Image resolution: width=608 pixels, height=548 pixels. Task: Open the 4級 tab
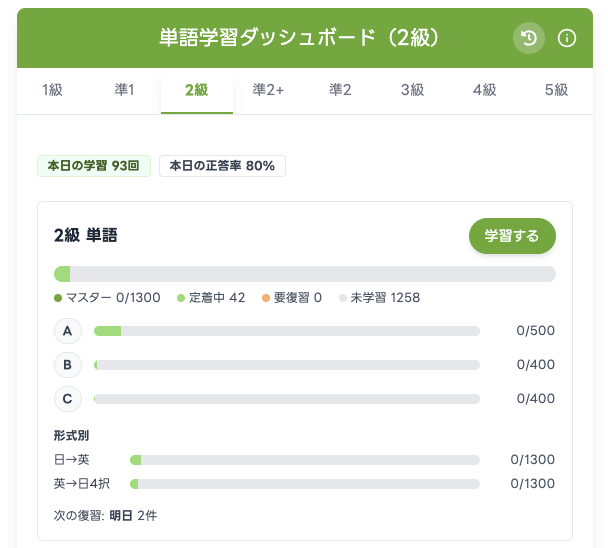[484, 90]
